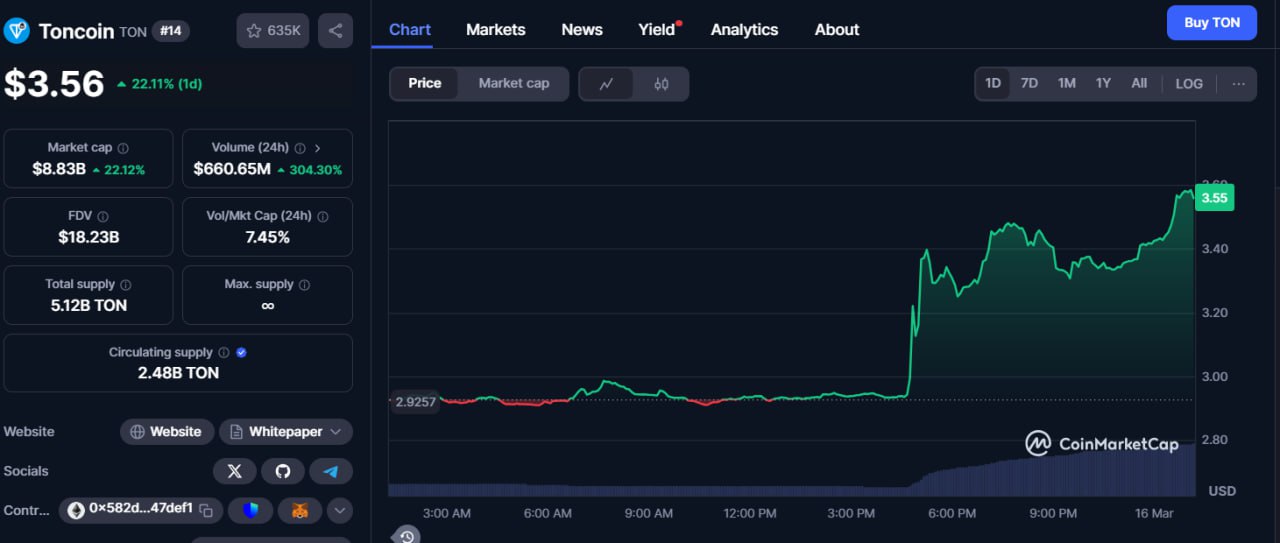Click the blue shield wallet icon
Image resolution: width=1280 pixels, height=543 pixels.
[250, 511]
